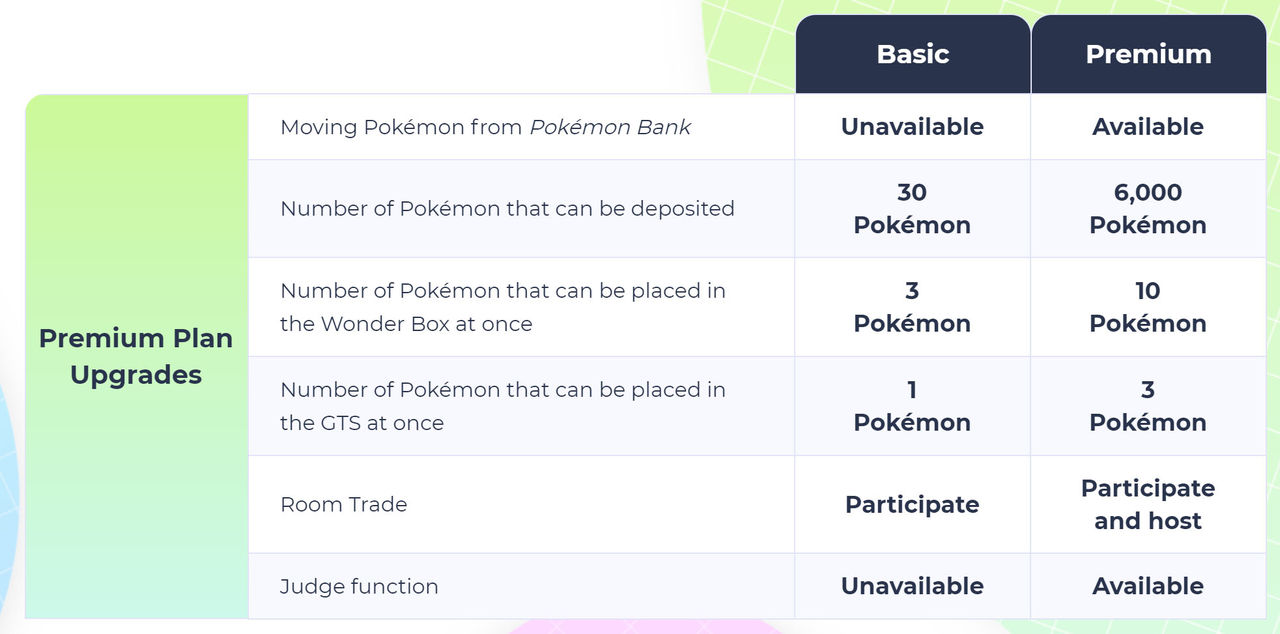
Task: Click the Basic Wonder Box 3 Pokémon cell
Action: point(912,307)
